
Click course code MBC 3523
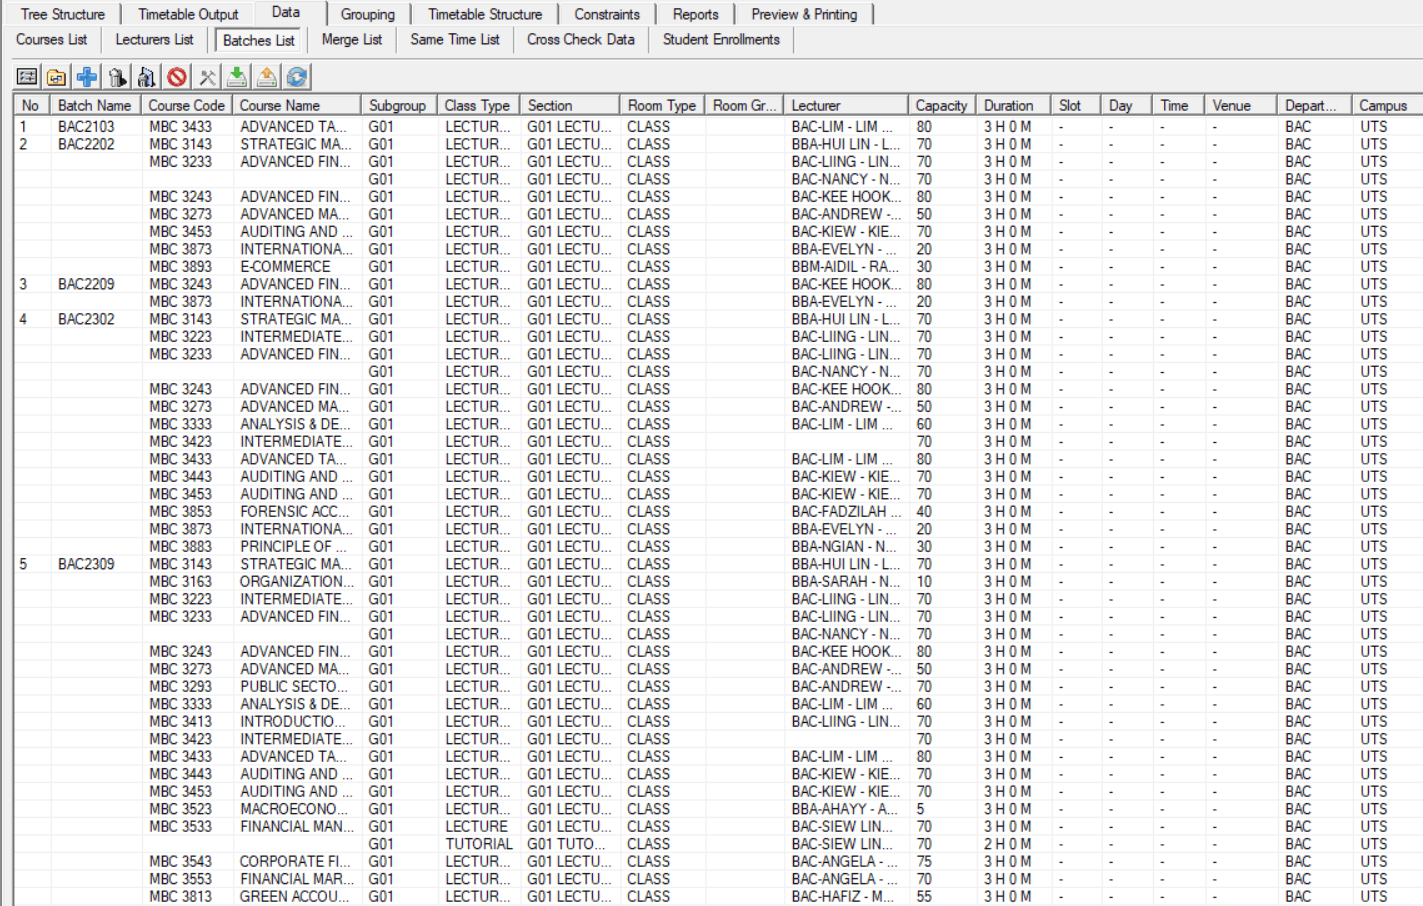180,809
